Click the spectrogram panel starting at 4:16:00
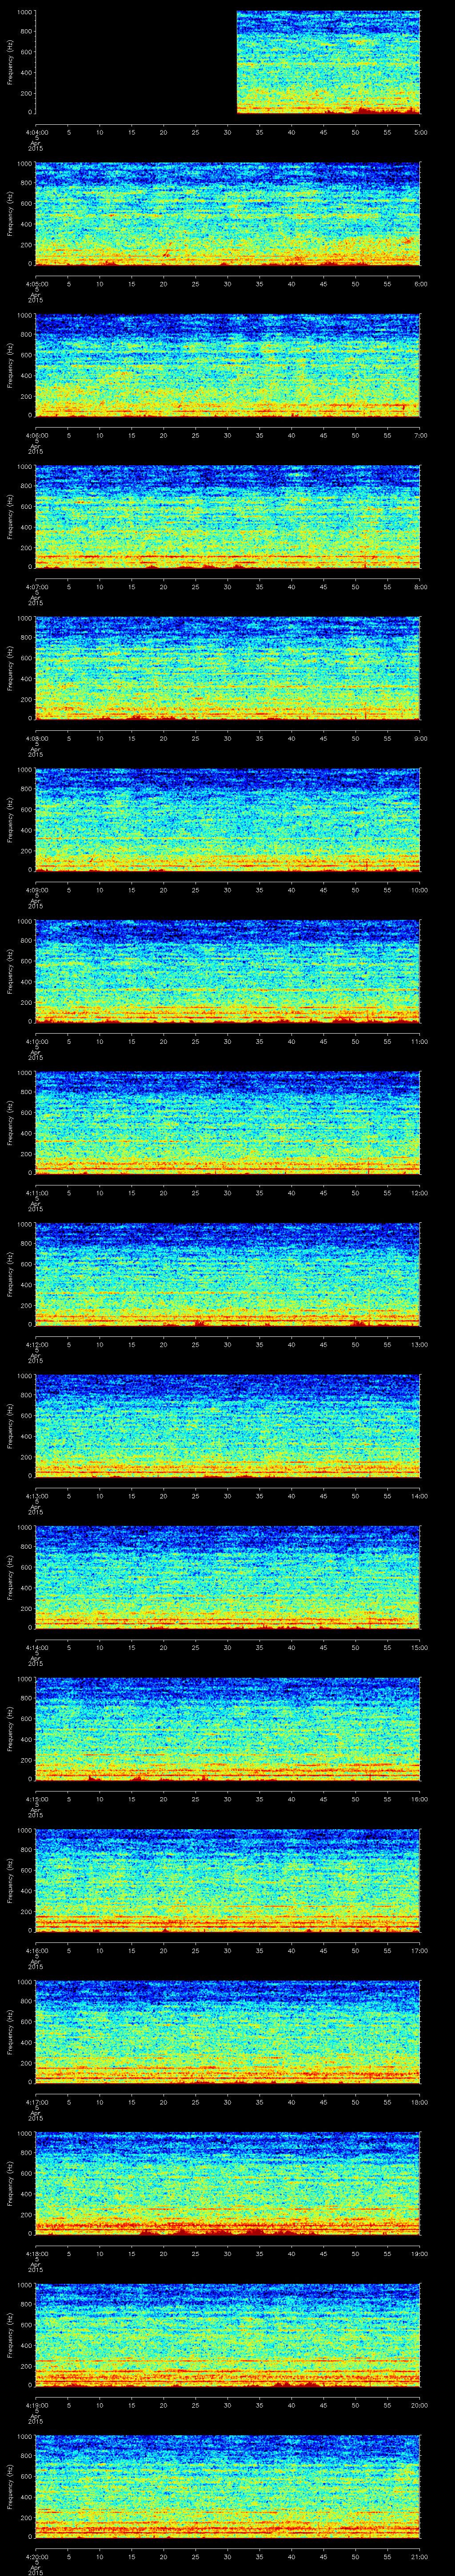This screenshot has height=2576, width=455. pos(228,1881)
